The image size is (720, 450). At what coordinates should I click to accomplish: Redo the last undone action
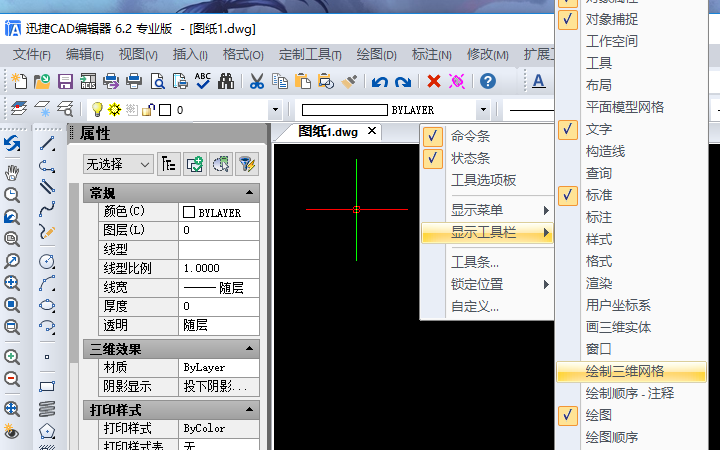(403, 82)
